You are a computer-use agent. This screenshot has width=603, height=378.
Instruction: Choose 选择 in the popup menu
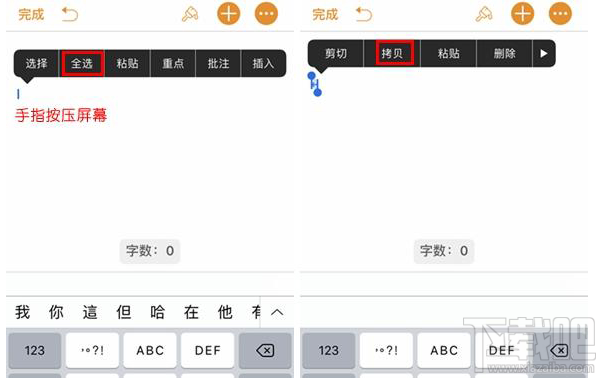(37, 63)
